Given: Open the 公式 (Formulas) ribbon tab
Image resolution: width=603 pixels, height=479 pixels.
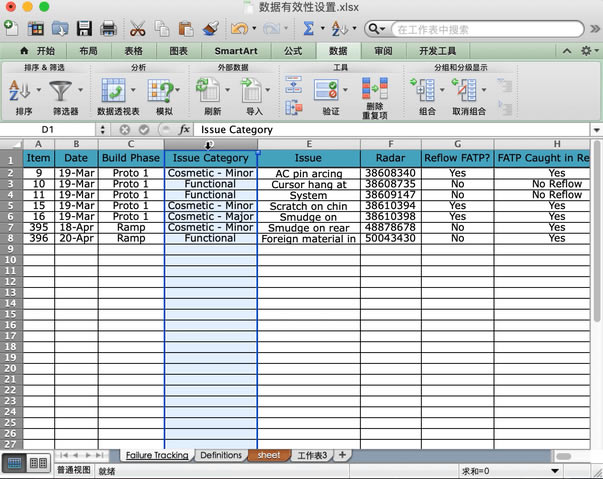Looking at the screenshot, I should 292,50.
